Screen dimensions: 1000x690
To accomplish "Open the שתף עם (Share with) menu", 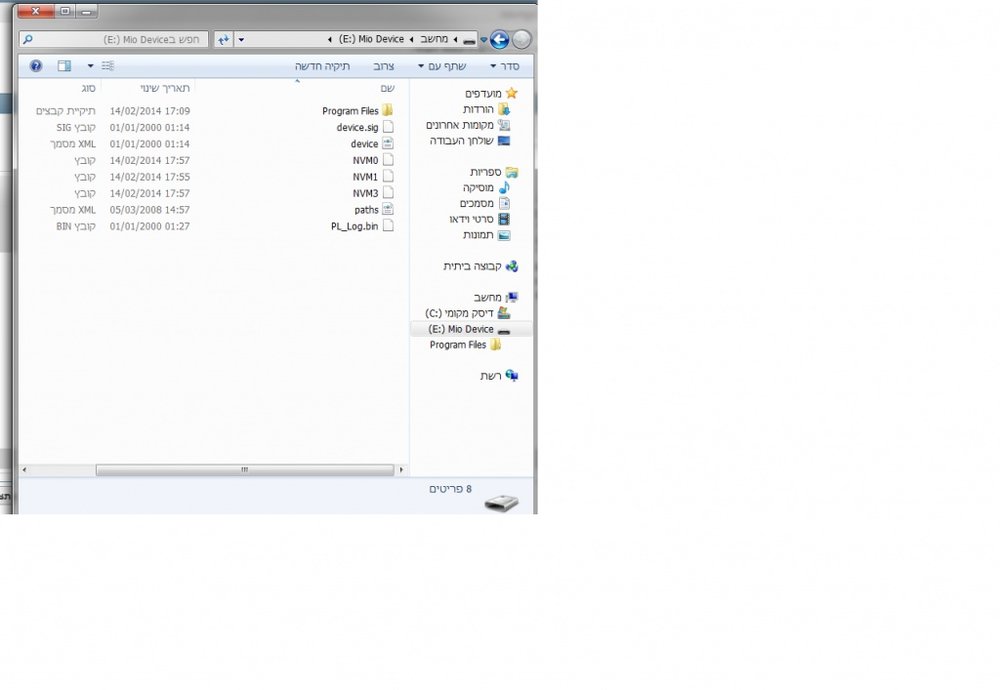I will click(442, 66).
